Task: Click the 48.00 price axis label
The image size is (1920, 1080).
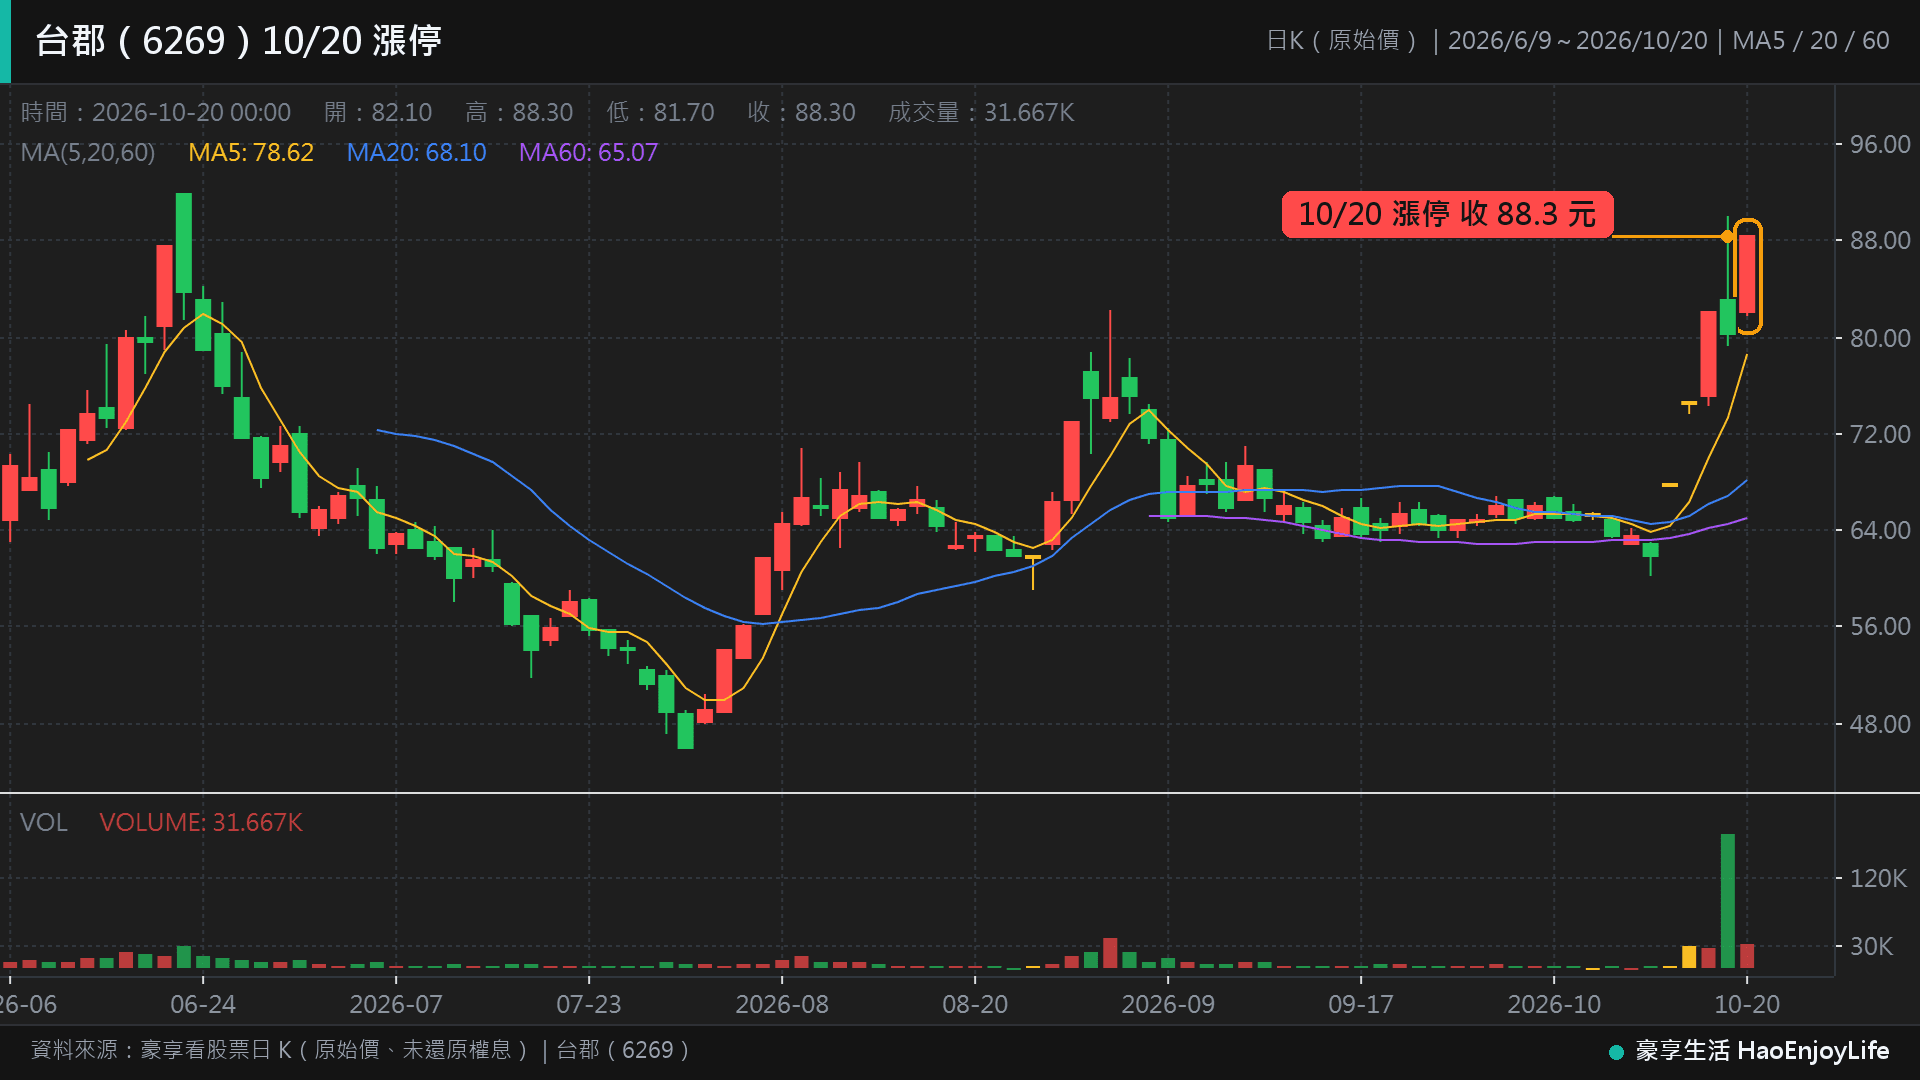Action: (1880, 724)
